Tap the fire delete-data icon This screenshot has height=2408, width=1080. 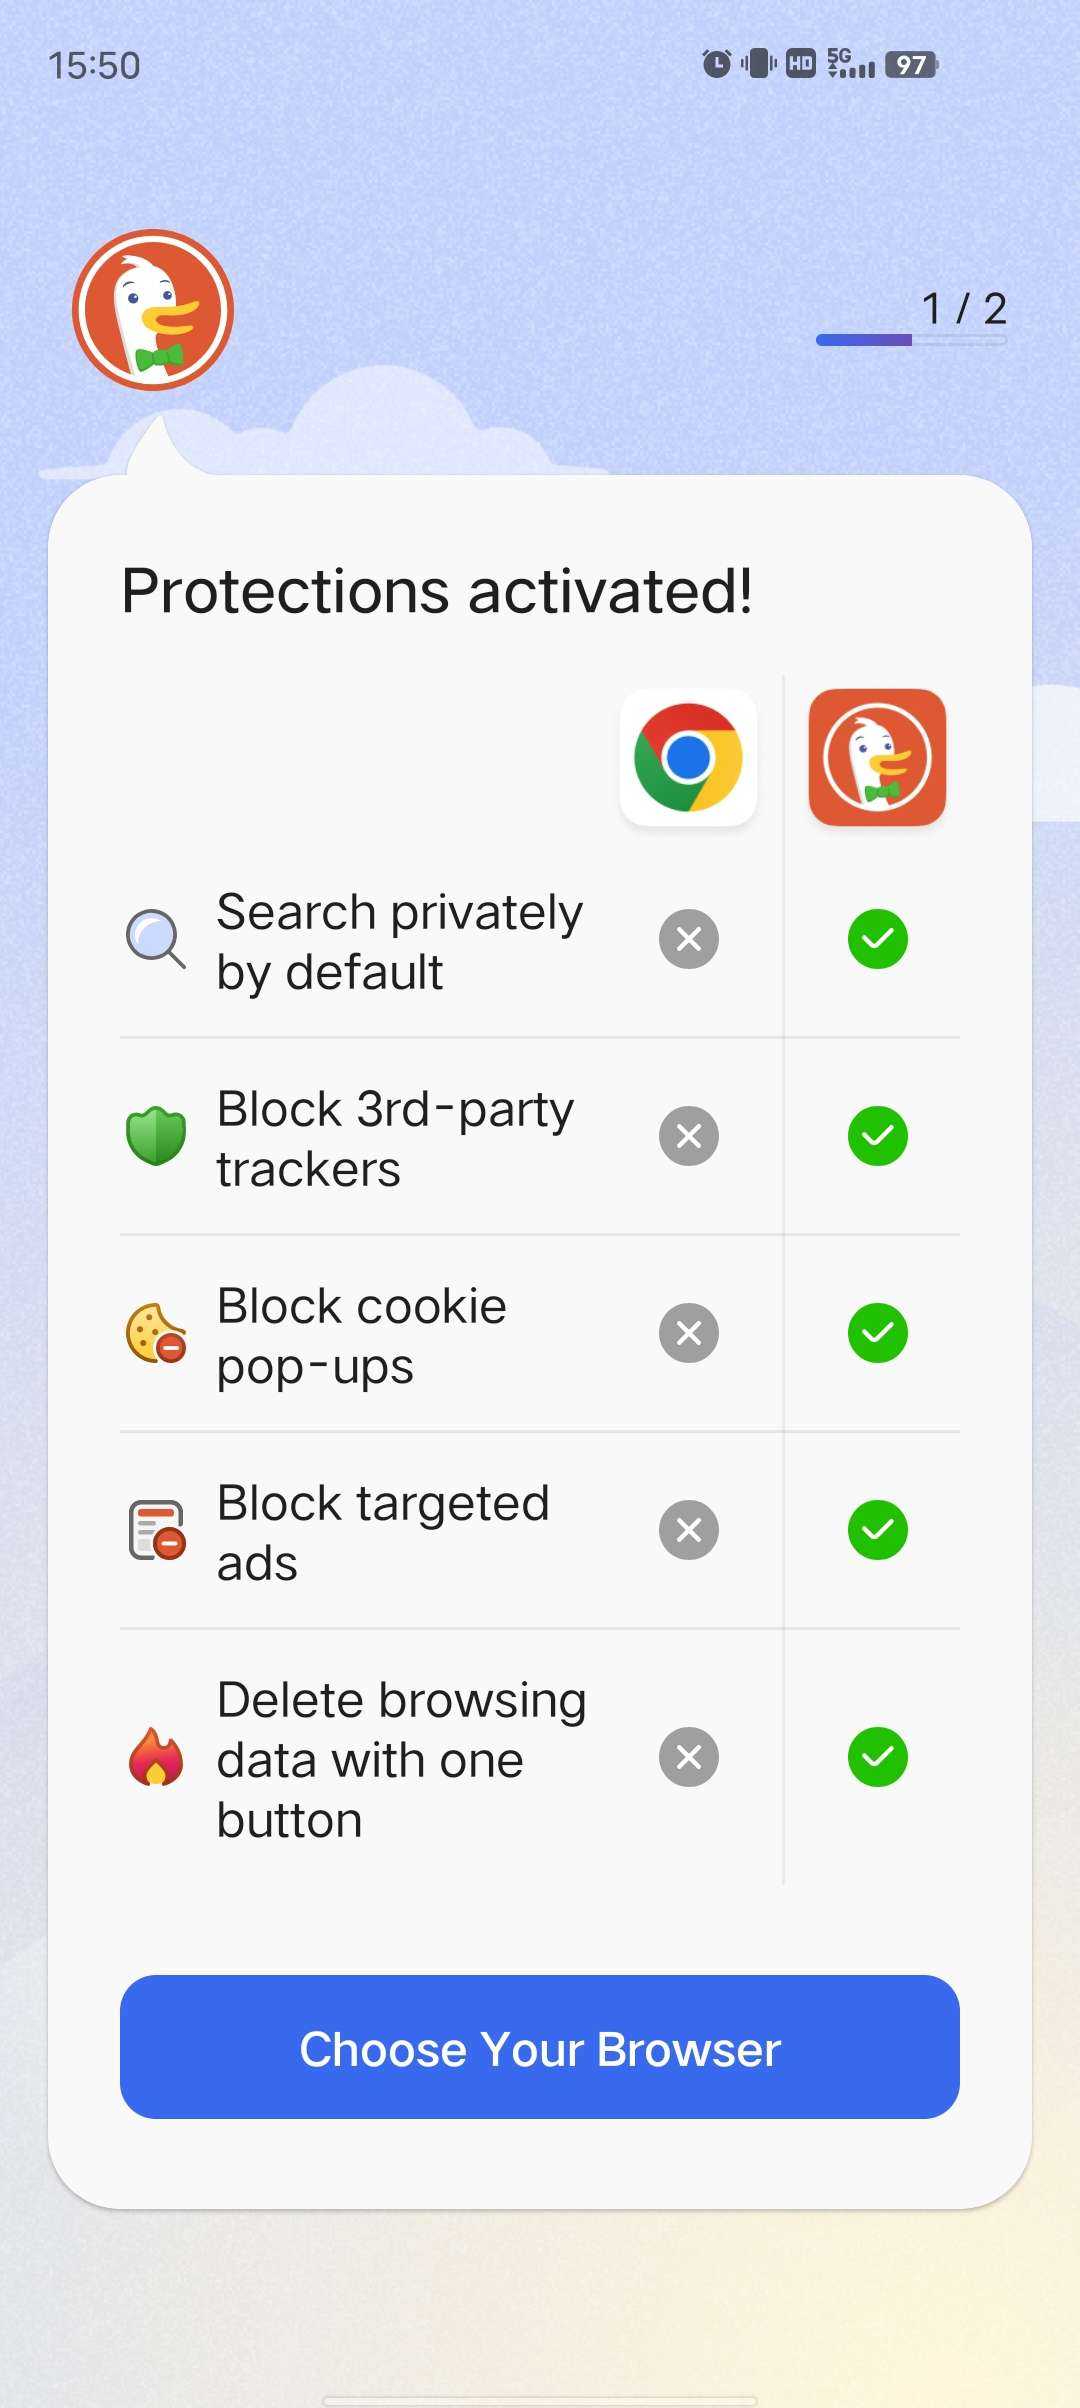pyautogui.click(x=156, y=1757)
